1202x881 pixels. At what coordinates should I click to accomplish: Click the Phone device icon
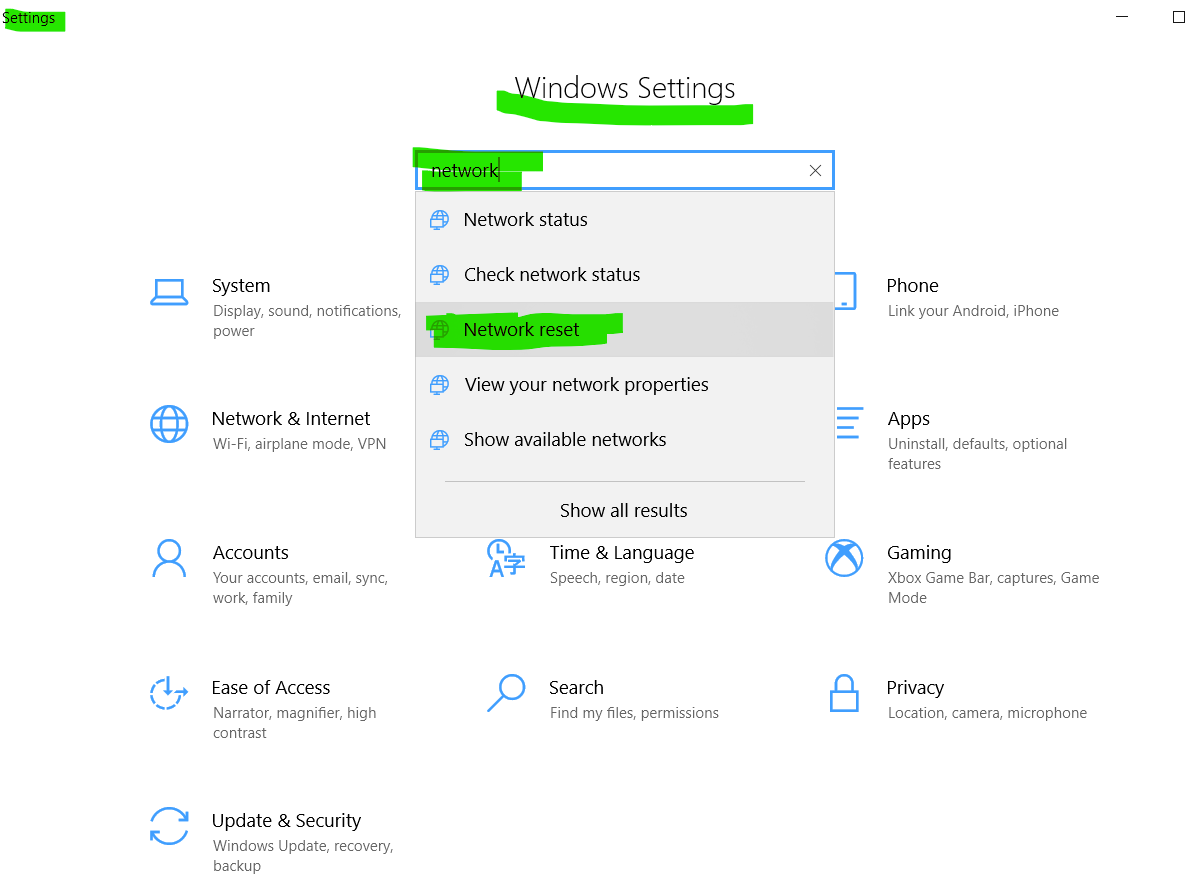(846, 291)
